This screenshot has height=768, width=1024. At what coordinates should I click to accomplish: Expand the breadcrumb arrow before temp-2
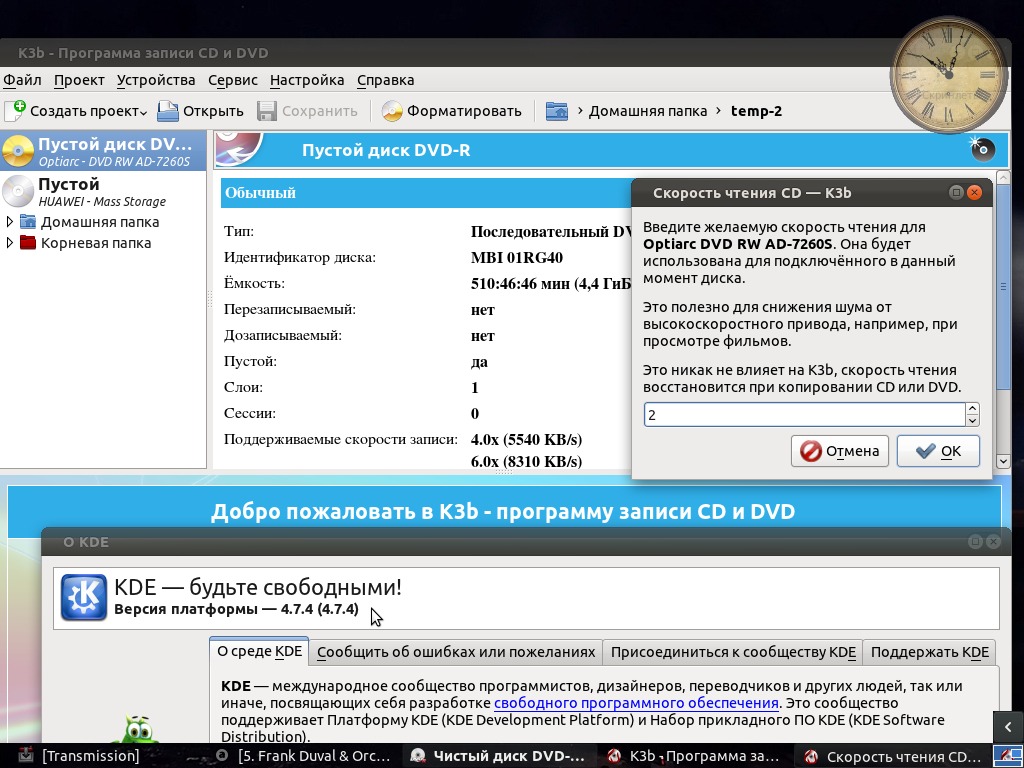click(x=718, y=111)
